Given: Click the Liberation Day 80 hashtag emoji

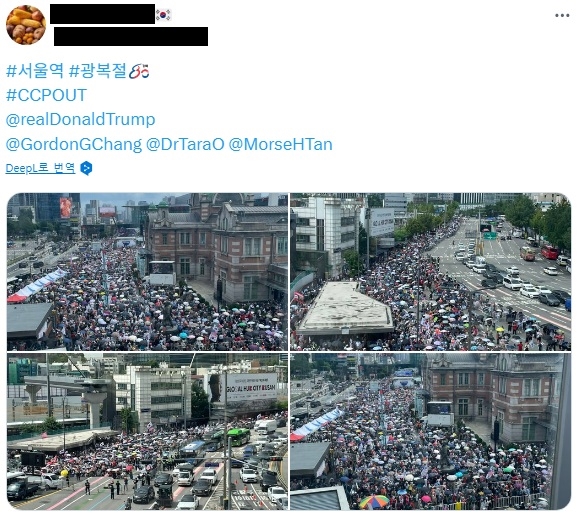Looking at the screenshot, I should [x=139, y=71].
